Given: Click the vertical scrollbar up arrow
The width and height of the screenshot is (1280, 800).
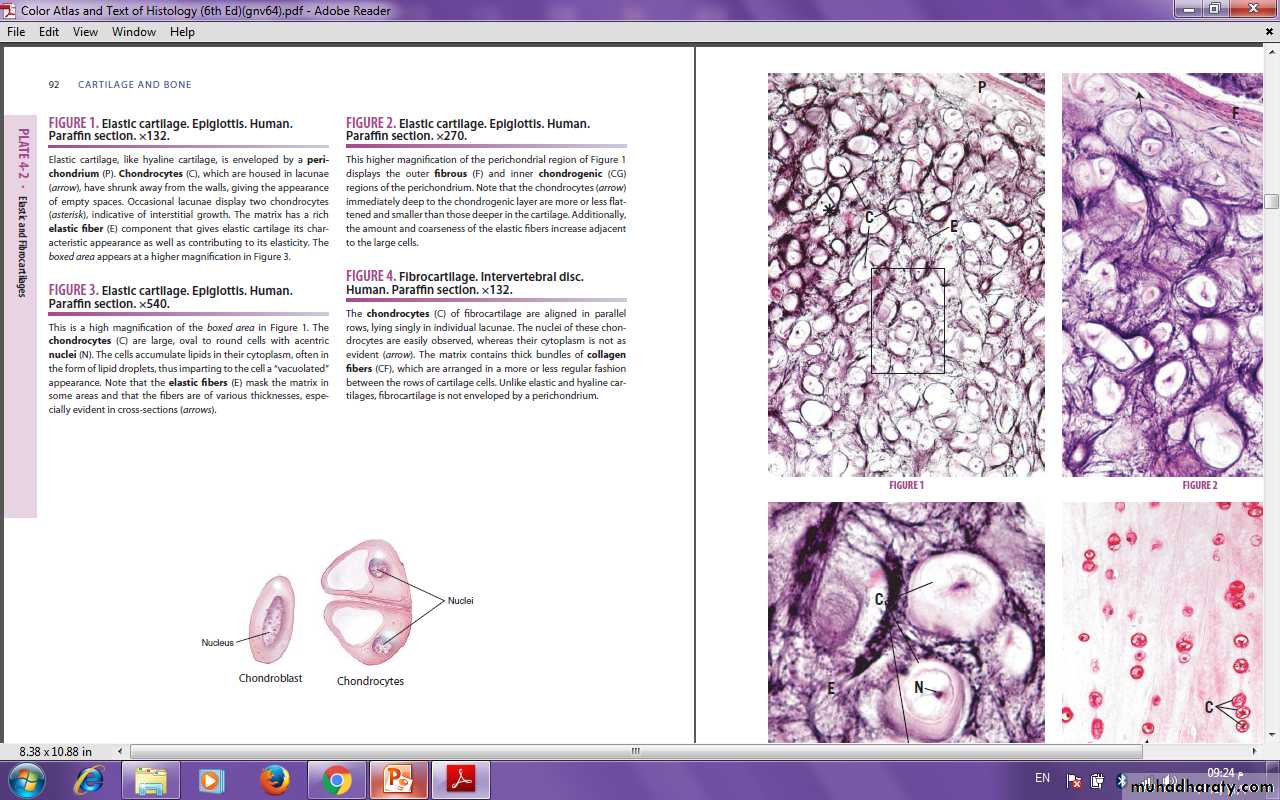Looking at the screenshot, I should [x=1271, y=52].
